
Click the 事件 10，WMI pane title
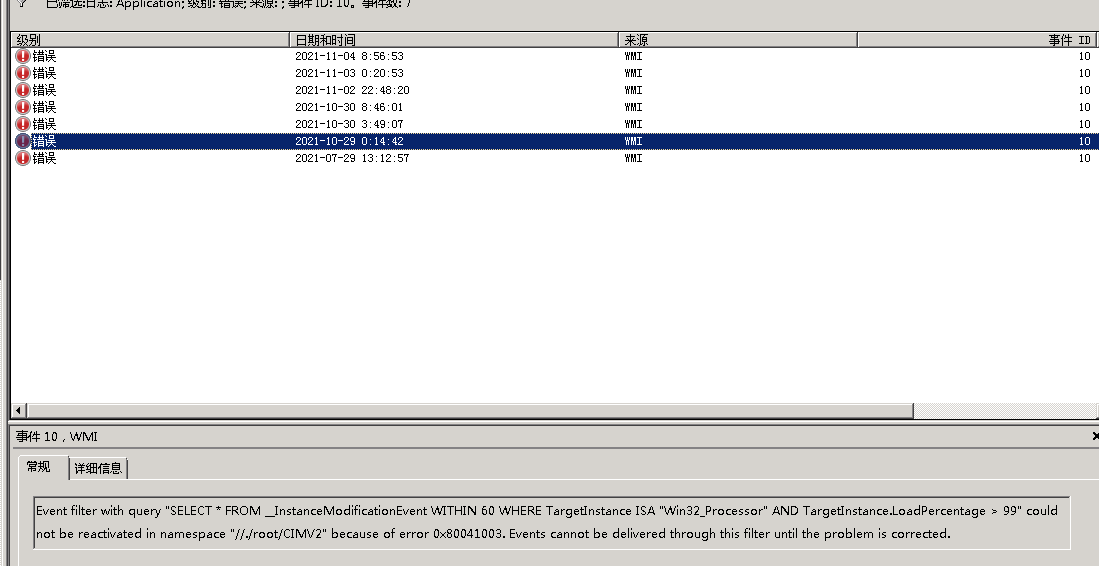[57, 436]
